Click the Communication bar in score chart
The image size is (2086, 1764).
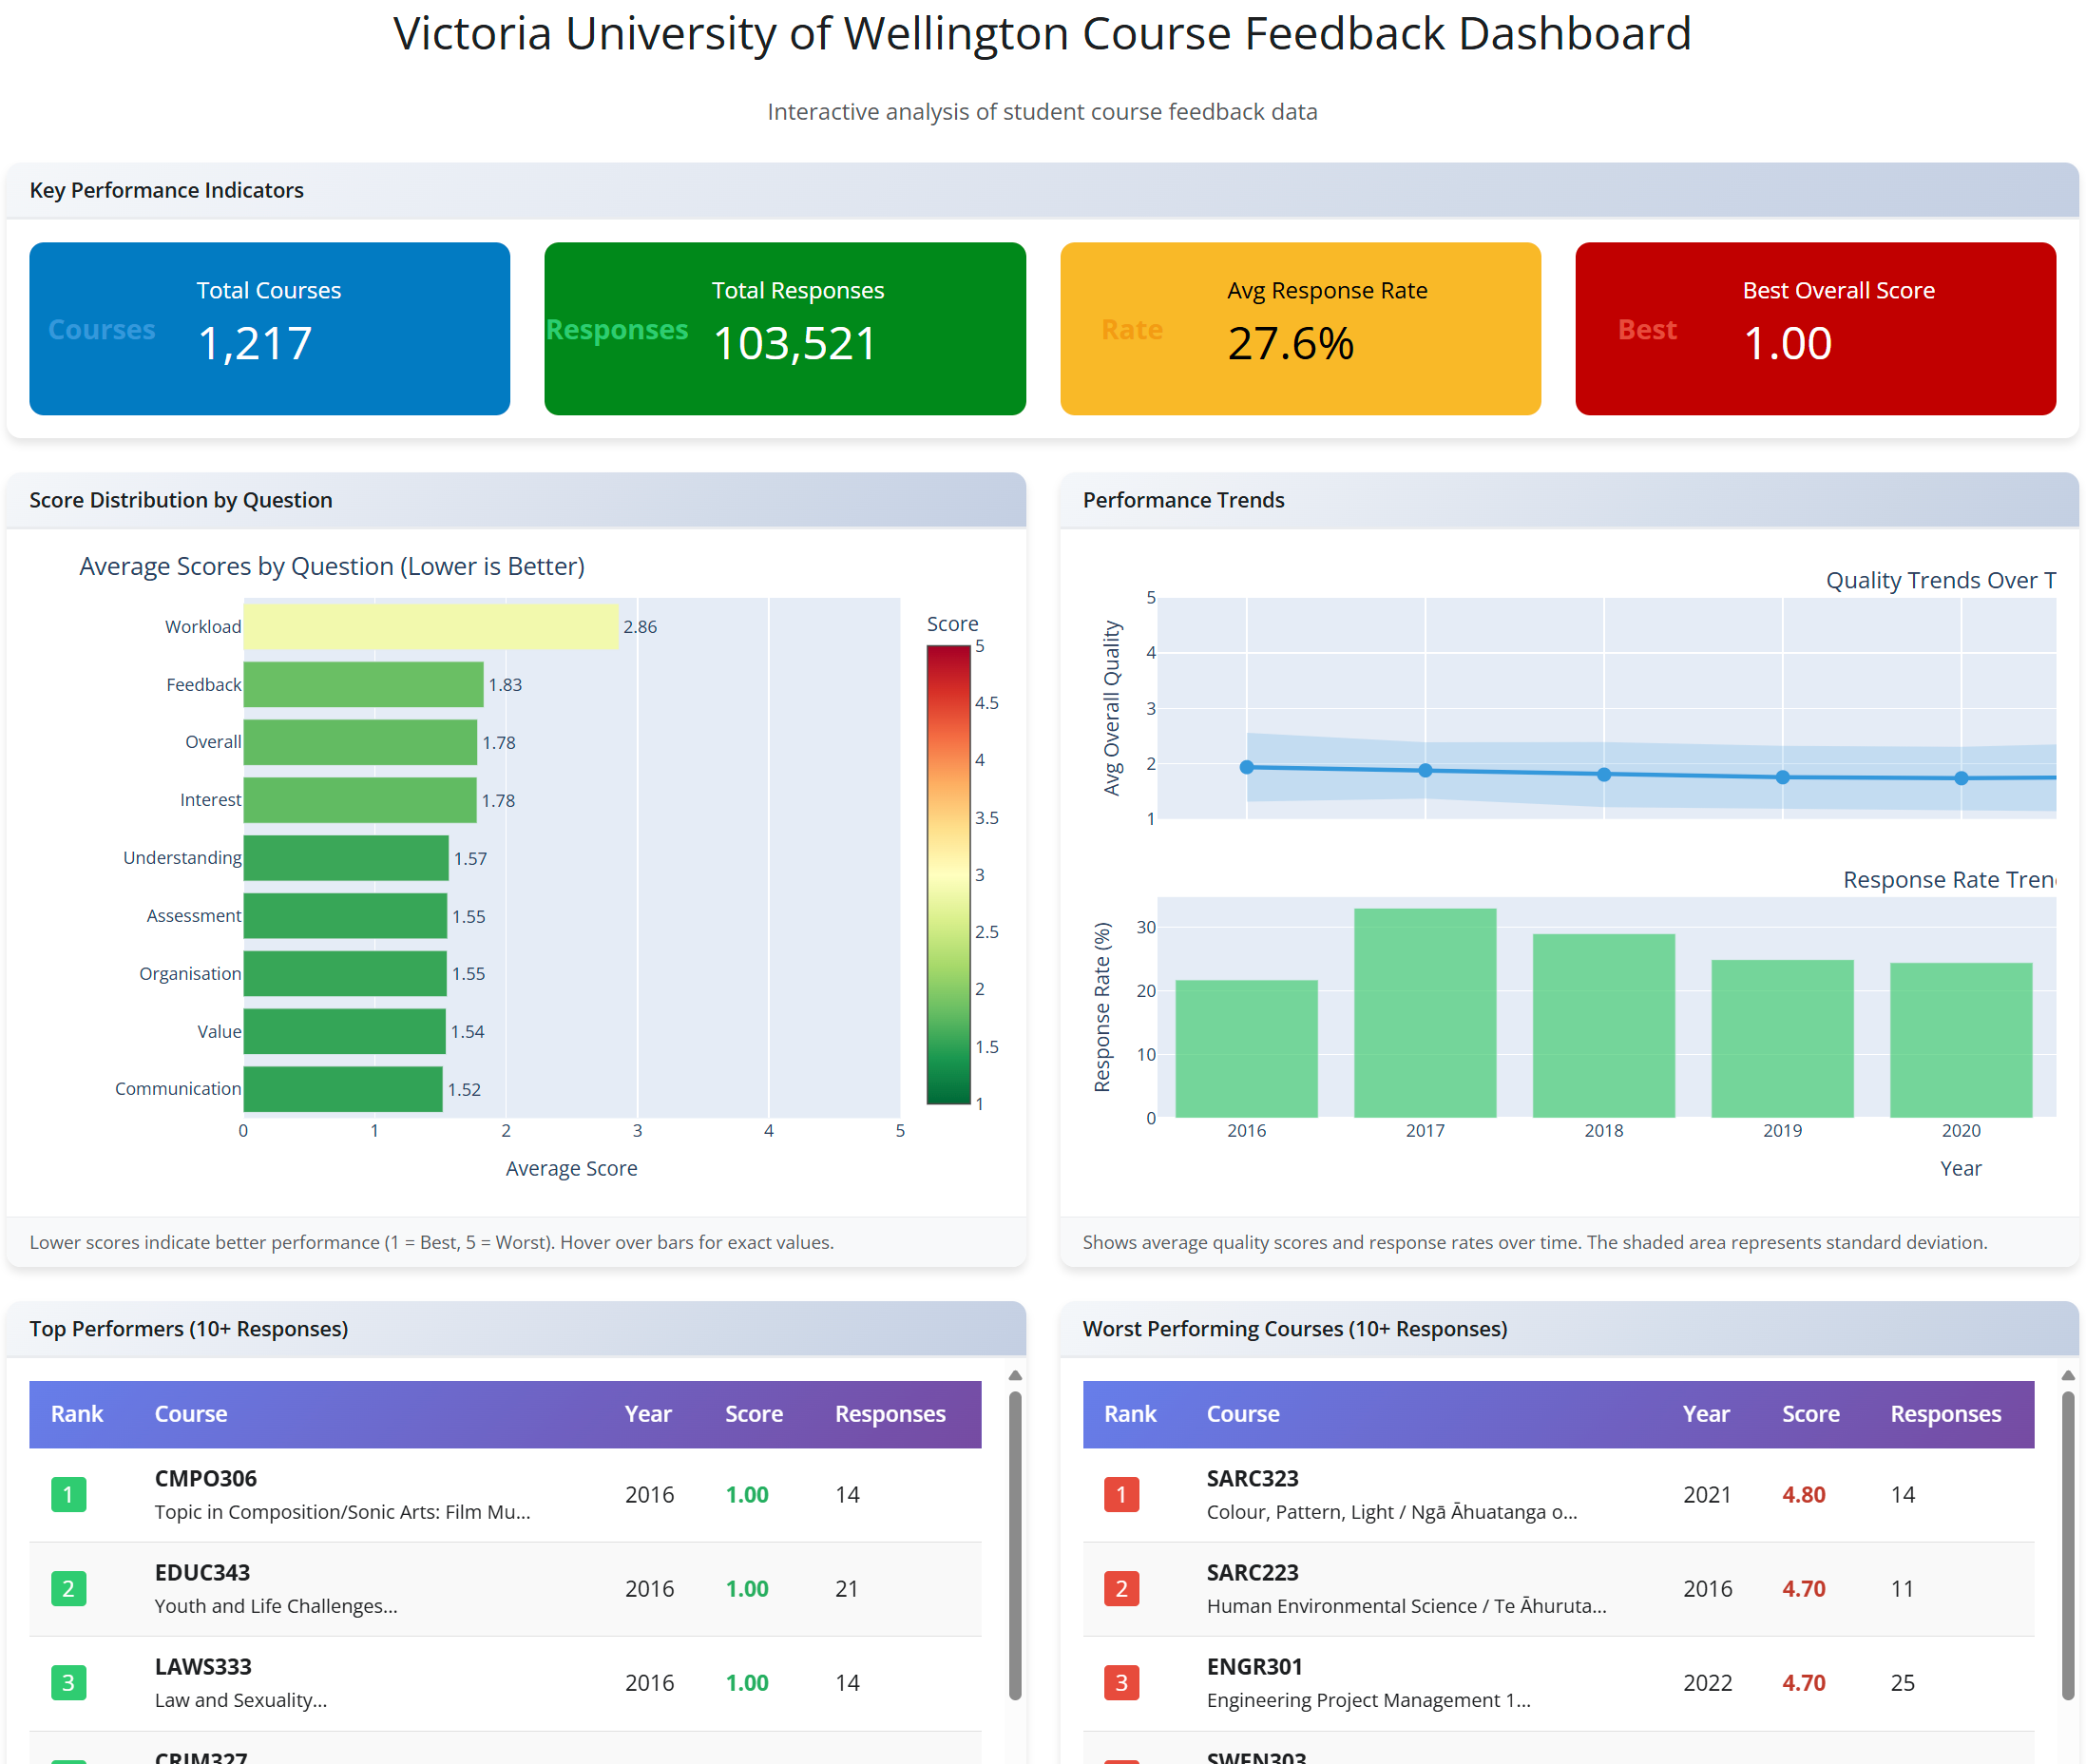click(x=343, y=1089)
